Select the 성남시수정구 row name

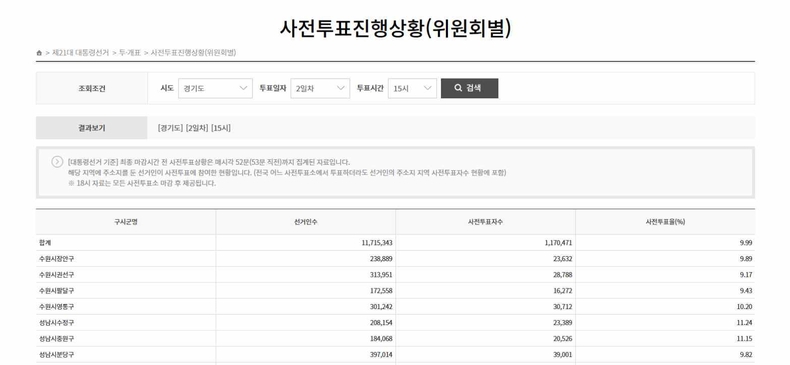tap(56, 323)
